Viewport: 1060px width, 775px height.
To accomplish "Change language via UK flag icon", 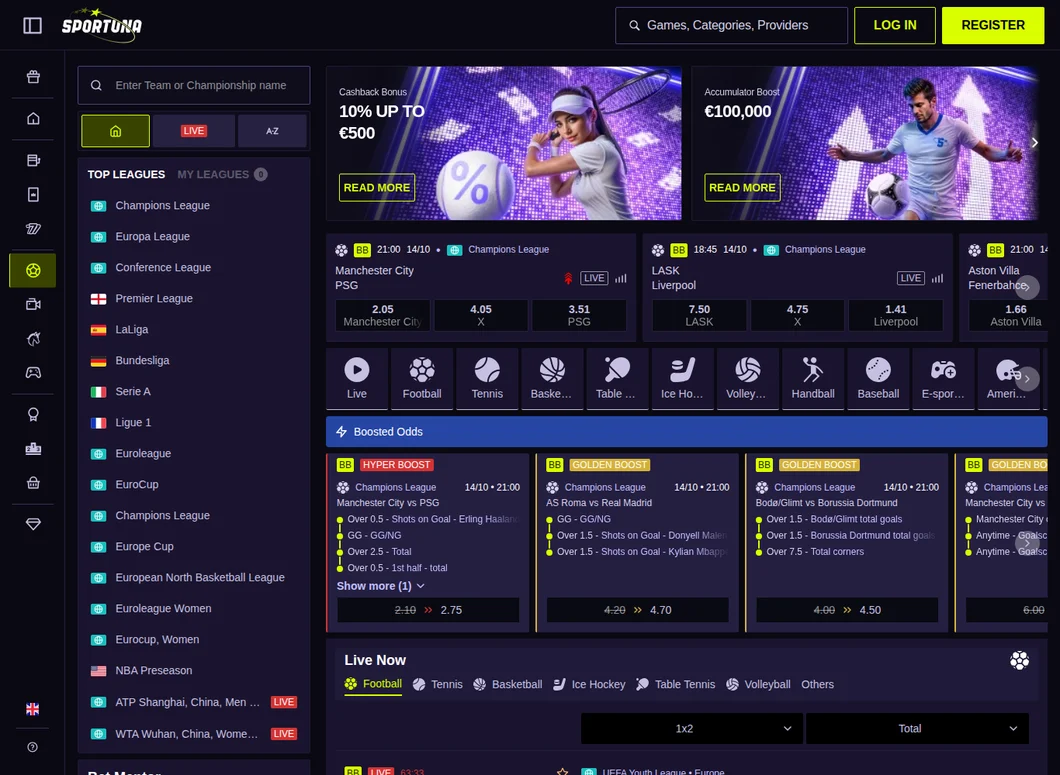I will click(x=32, y=709).
